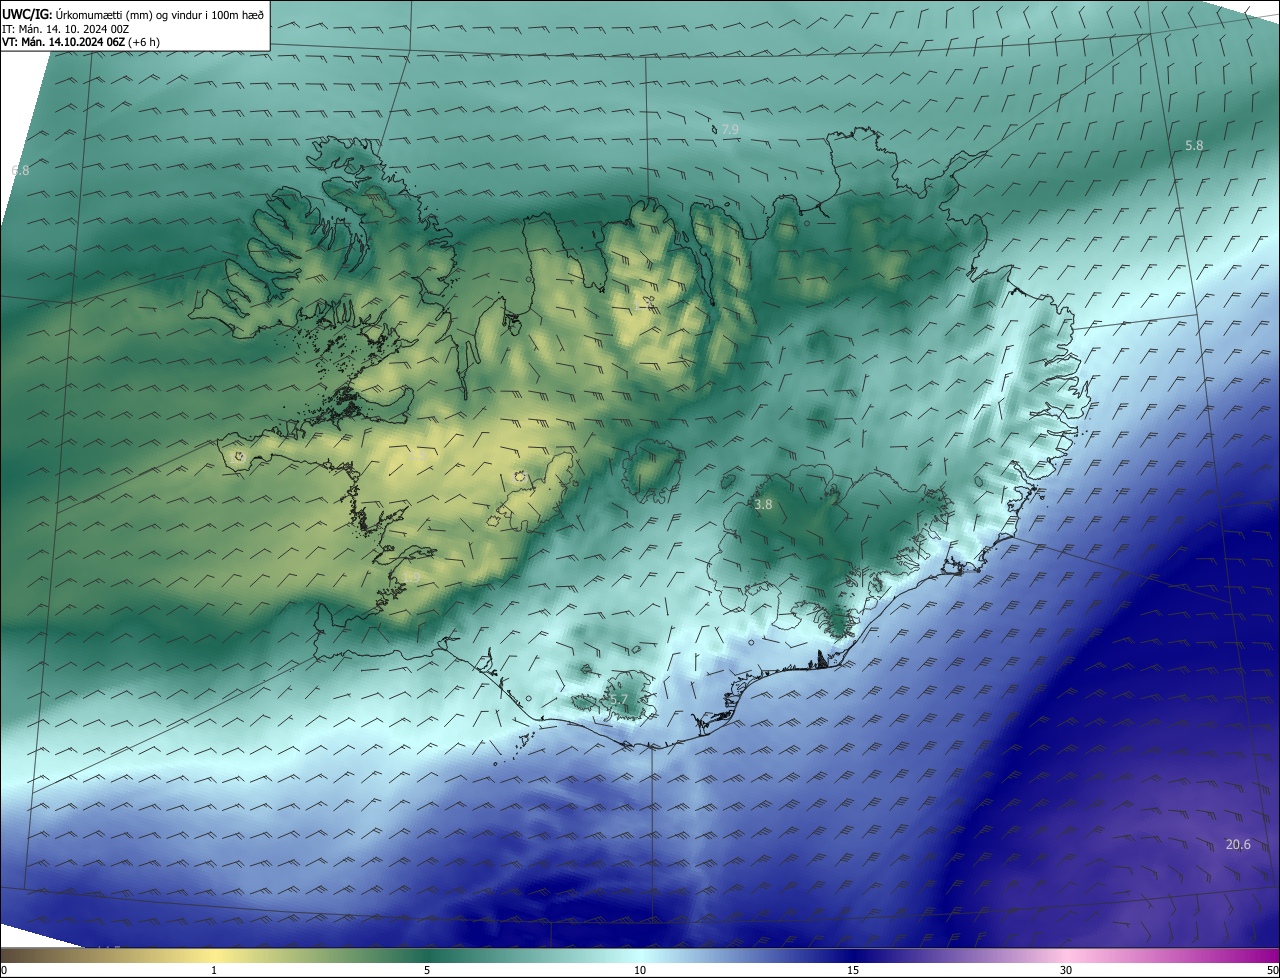Screen dimensions: 1280x978
Task: Click the magenta color-scale segment above label 30
Action: 1066,955
